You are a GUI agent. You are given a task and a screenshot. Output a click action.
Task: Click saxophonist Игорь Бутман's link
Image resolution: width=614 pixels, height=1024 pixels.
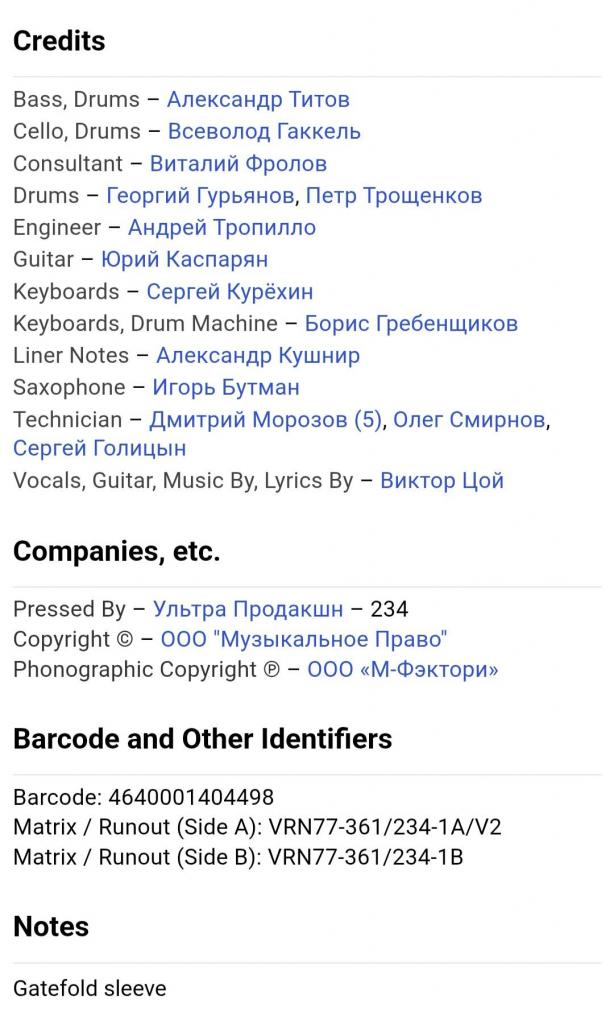click(x=226, y=387)
